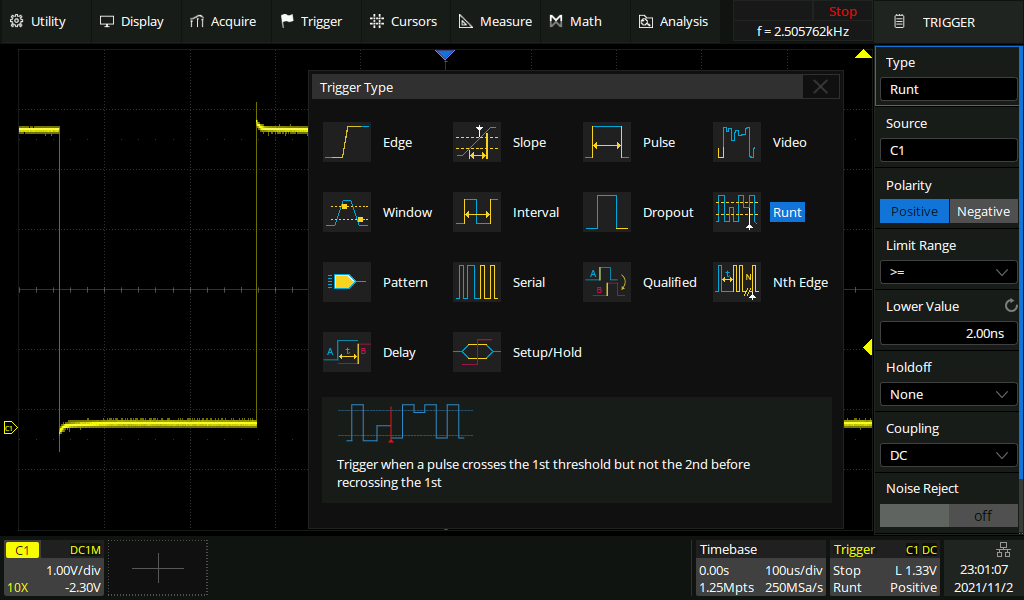Click the Lower Value input field

948,333
